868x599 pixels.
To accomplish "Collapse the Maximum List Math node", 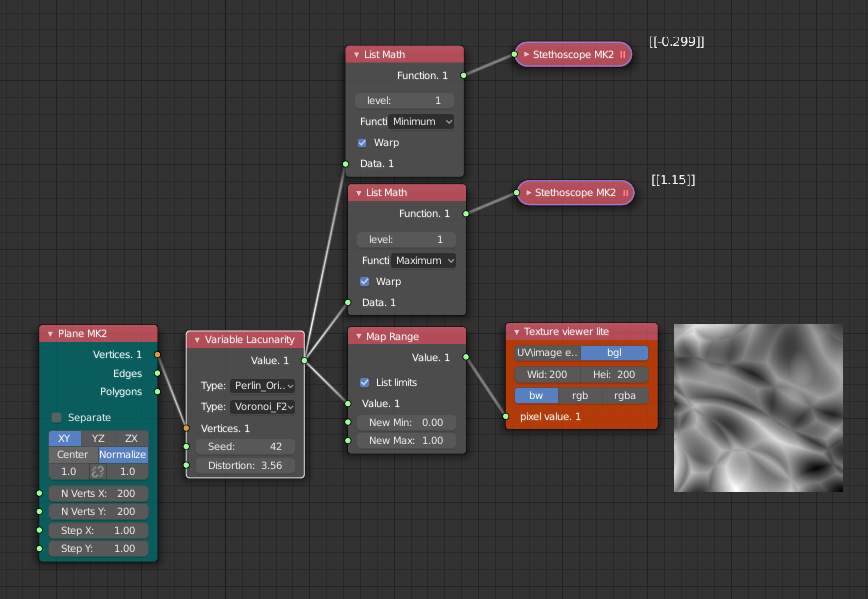I will tap(359, 193).
